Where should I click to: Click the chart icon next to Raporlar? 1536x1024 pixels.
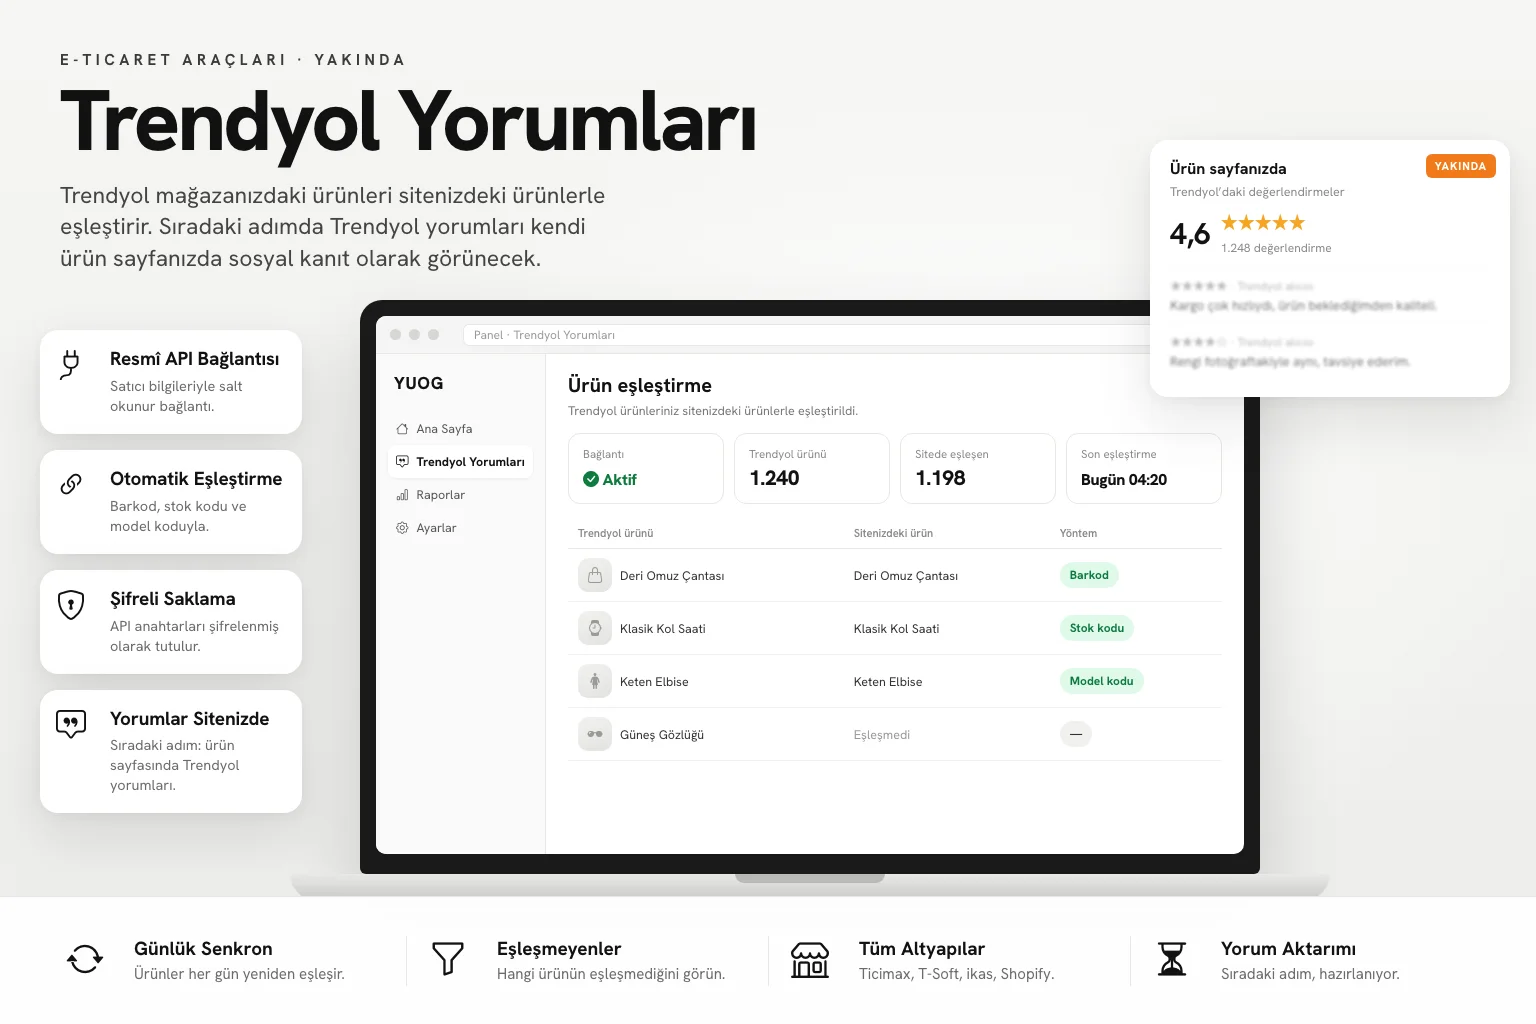(402, 495)
